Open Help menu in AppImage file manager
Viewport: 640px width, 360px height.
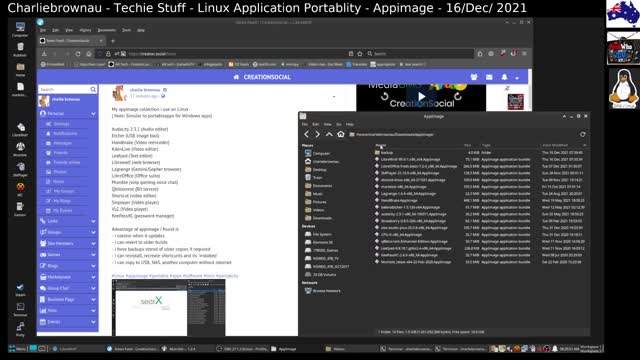coord(350,124)
